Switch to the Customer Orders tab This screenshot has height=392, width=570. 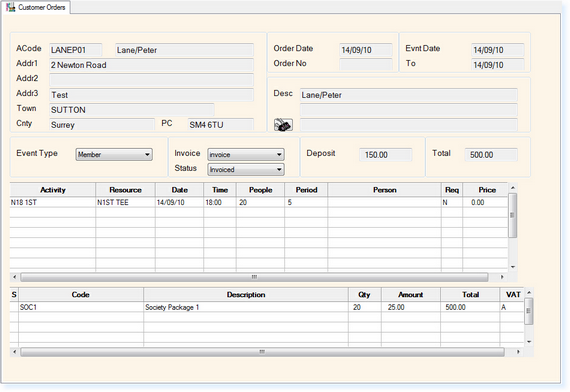click(37, 7)
